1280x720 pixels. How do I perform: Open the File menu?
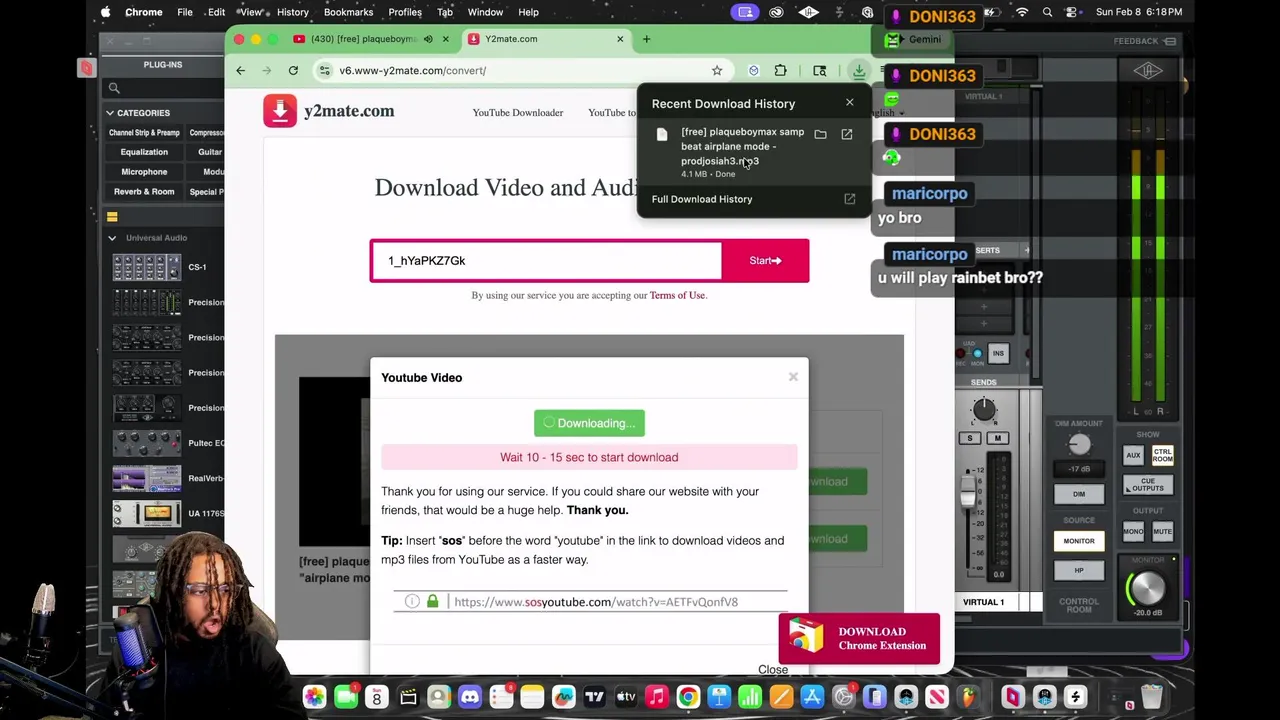click(x=185, y=12)
